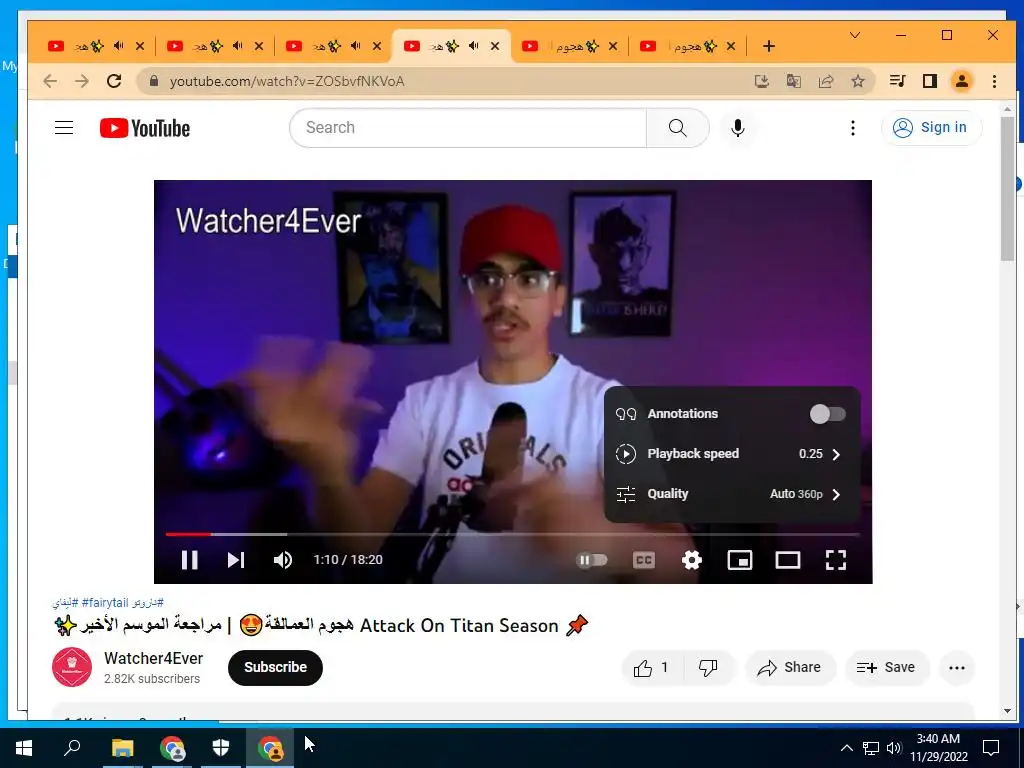The image size is (1024, 768).
Task: Go to the YouTube home logo
Action: click(x=145, y=128)
